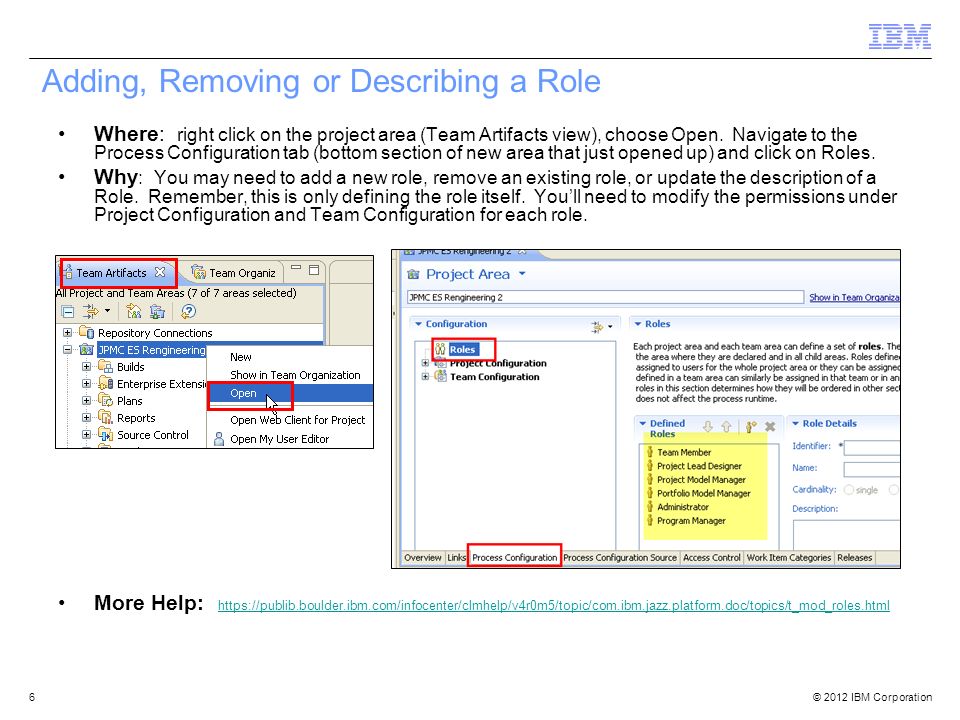
Task: Open the dropdown arrow beside Configuration filter icon
Action: coord(610,326)
